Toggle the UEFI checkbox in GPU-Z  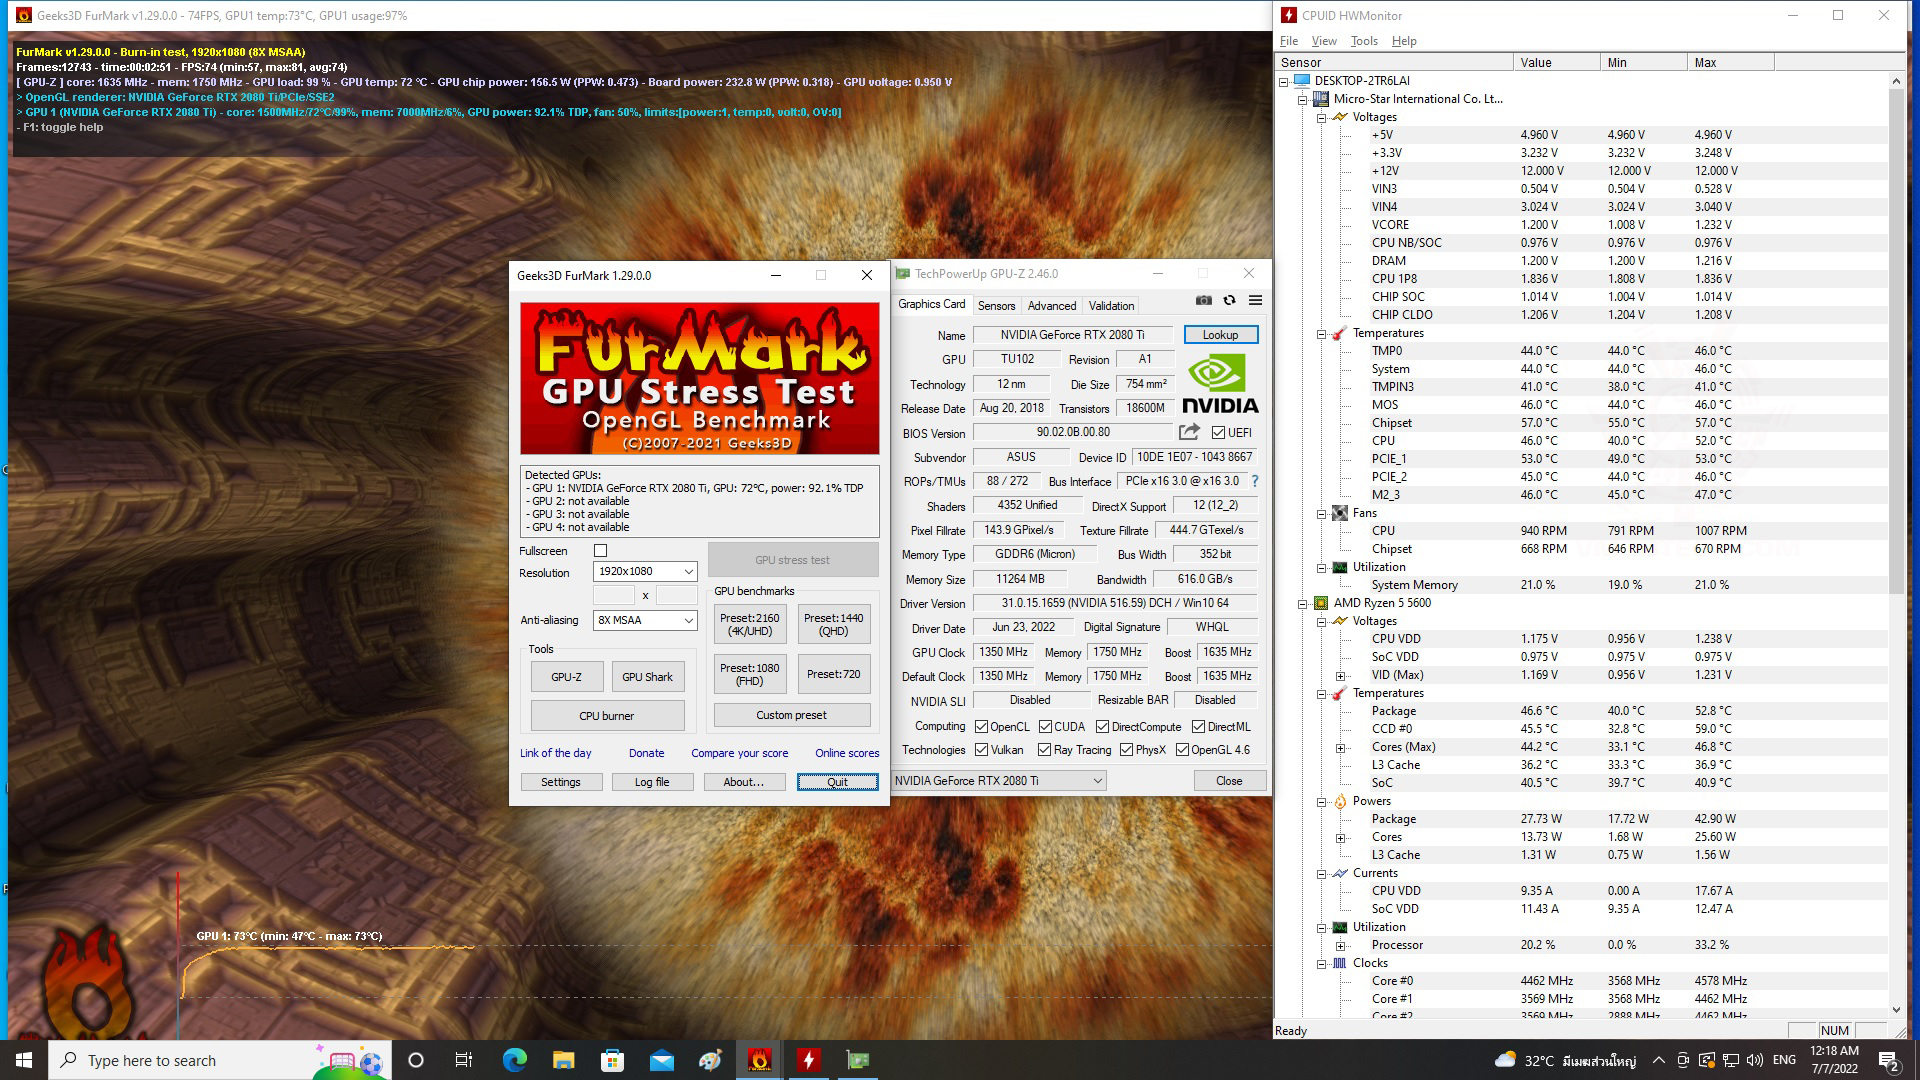(1218, 433)
